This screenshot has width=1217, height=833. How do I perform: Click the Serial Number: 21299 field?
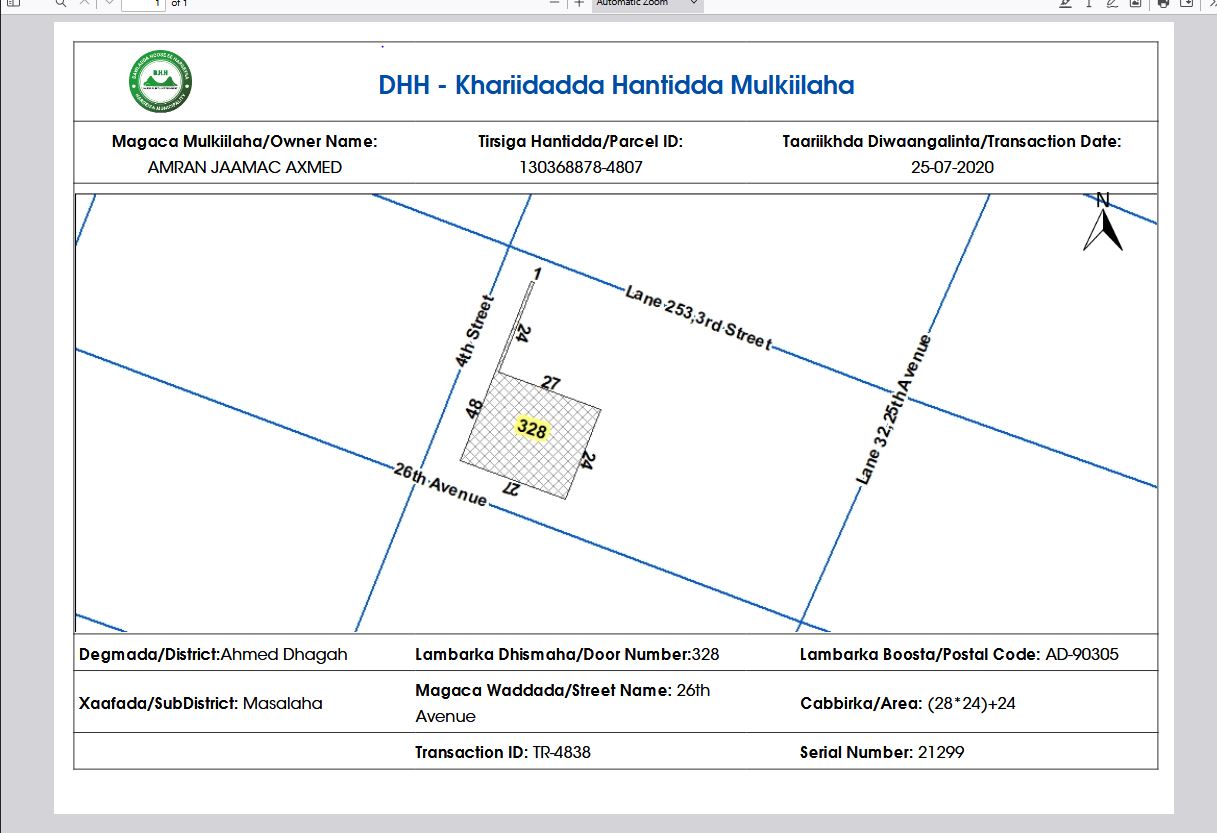point(882,752)
